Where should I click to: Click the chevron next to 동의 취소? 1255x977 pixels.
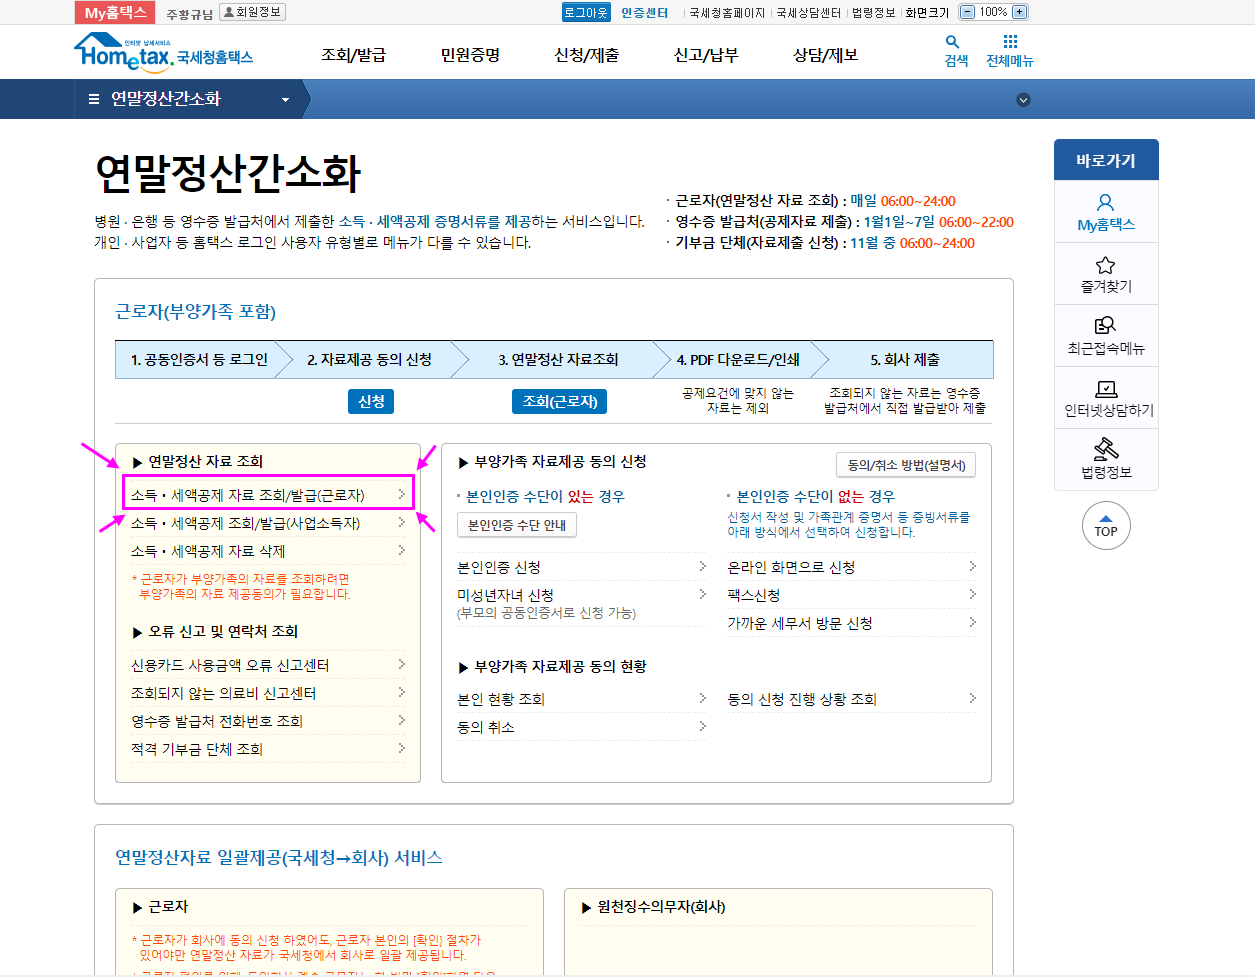coord(702,726)
